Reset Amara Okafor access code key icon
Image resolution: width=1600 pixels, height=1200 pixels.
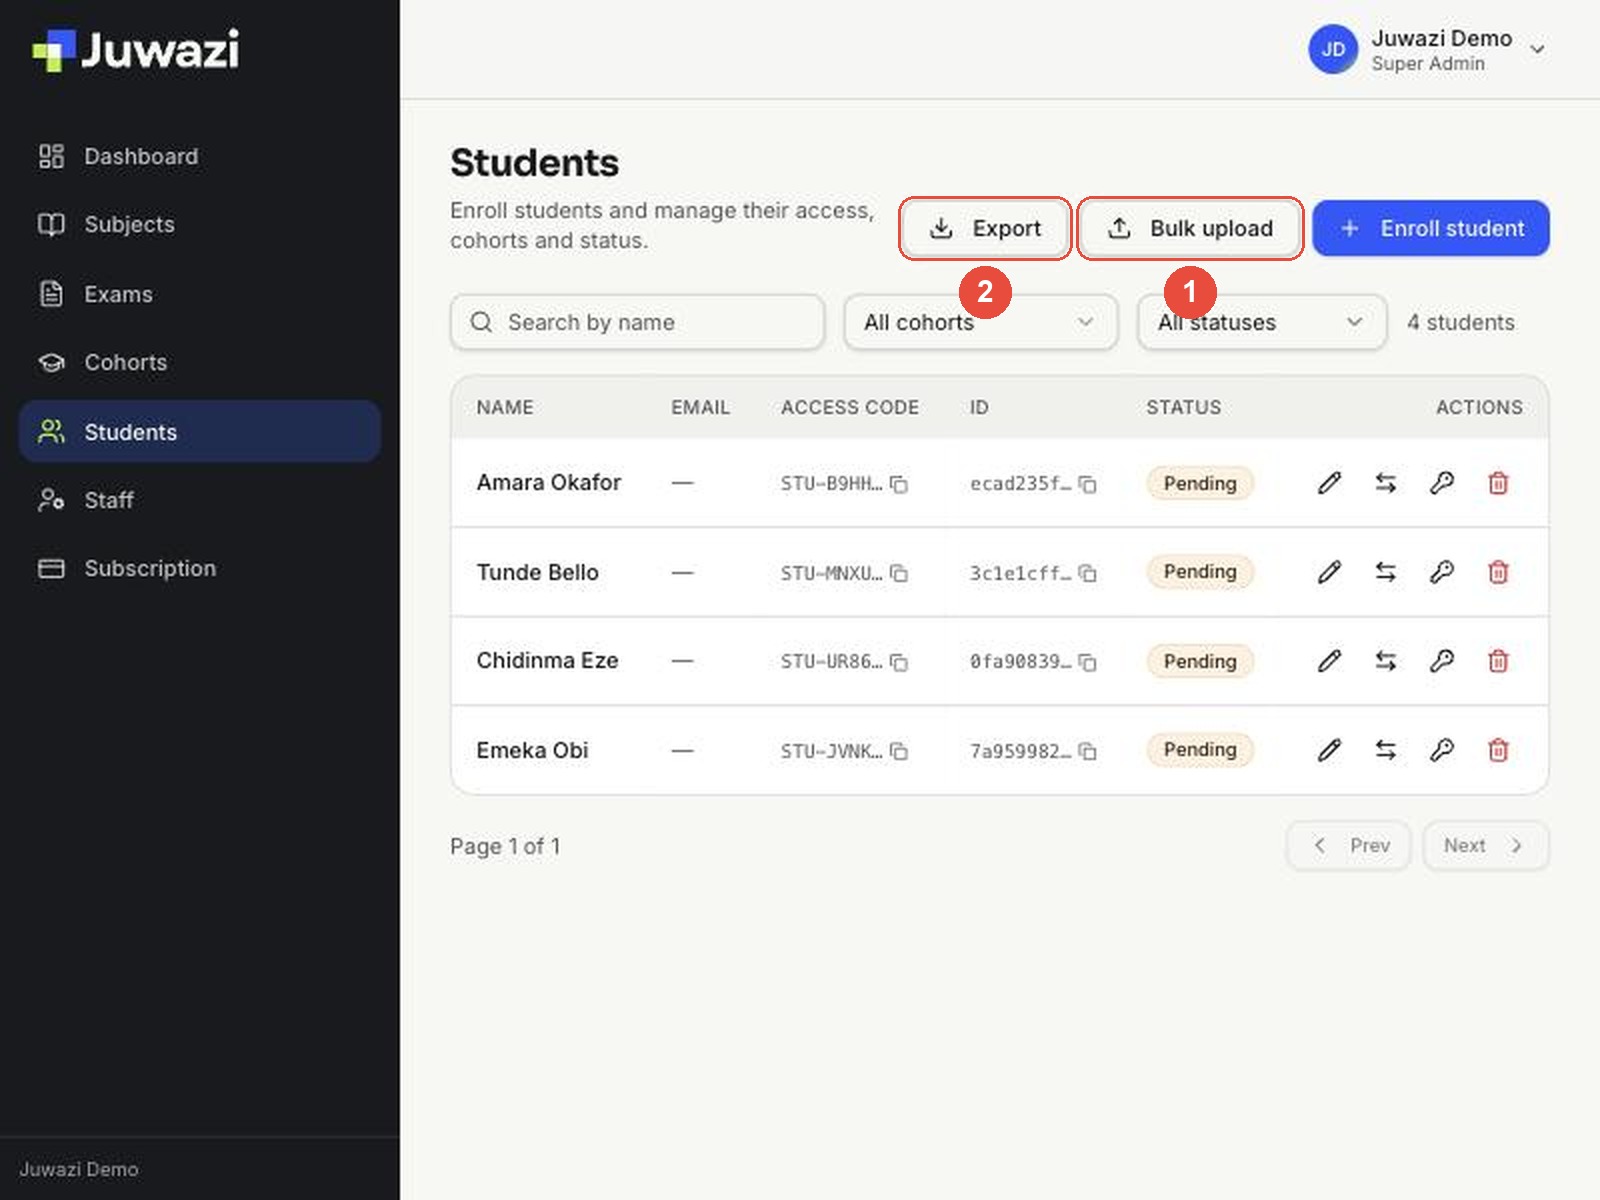(1441, 483)
